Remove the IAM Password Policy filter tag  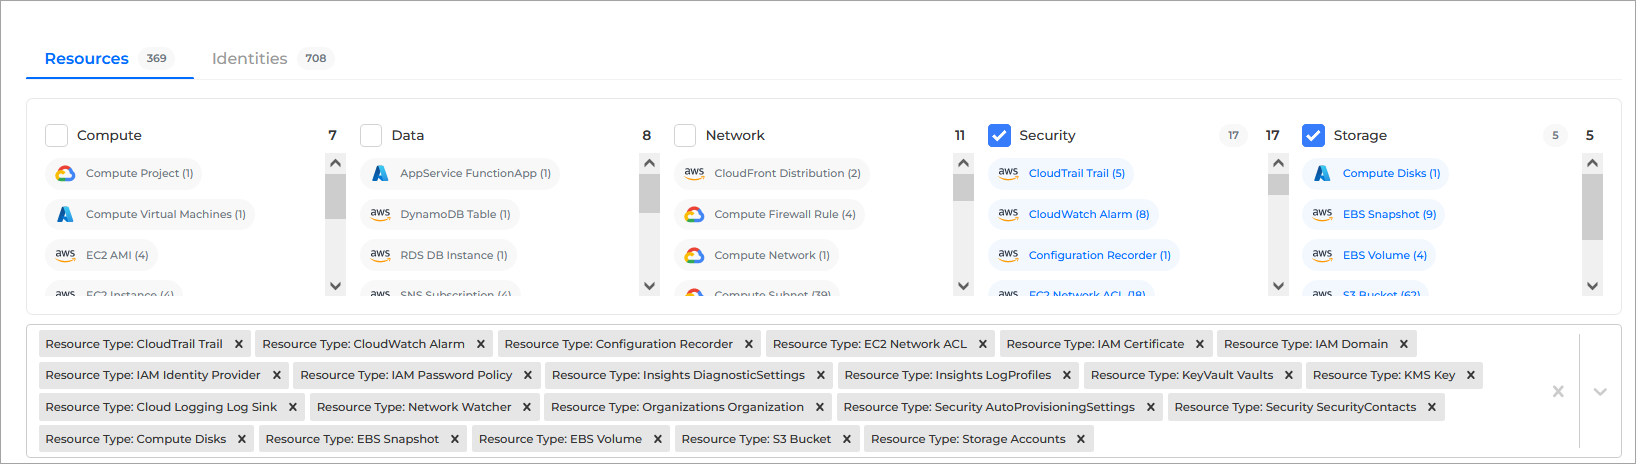tap(528, 375)
